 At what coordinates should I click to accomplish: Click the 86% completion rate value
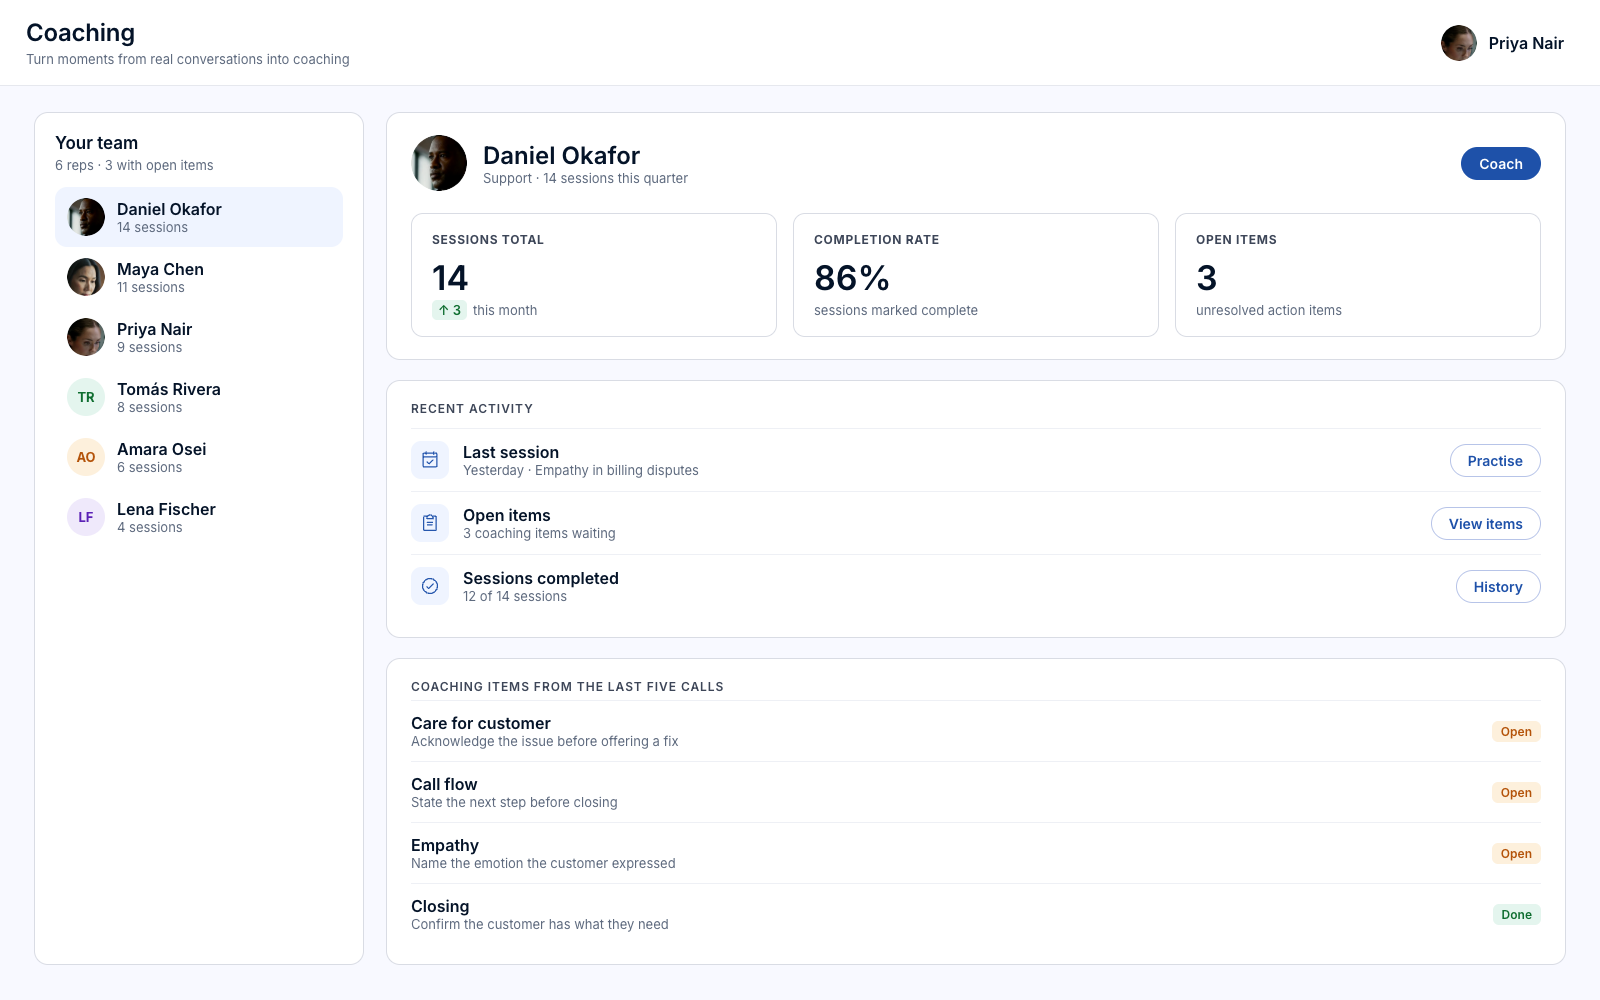852,277
